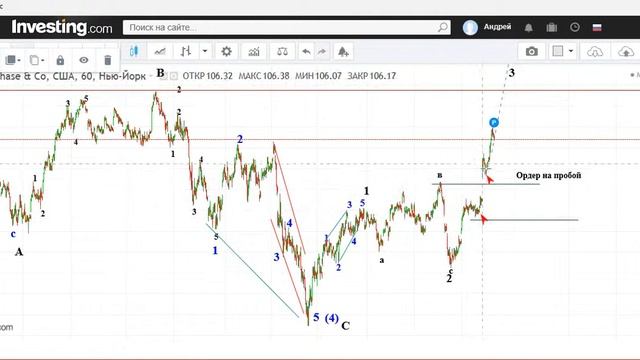
Task: Expand the bar style dropdown arrow
Action: tap(205, 51)
